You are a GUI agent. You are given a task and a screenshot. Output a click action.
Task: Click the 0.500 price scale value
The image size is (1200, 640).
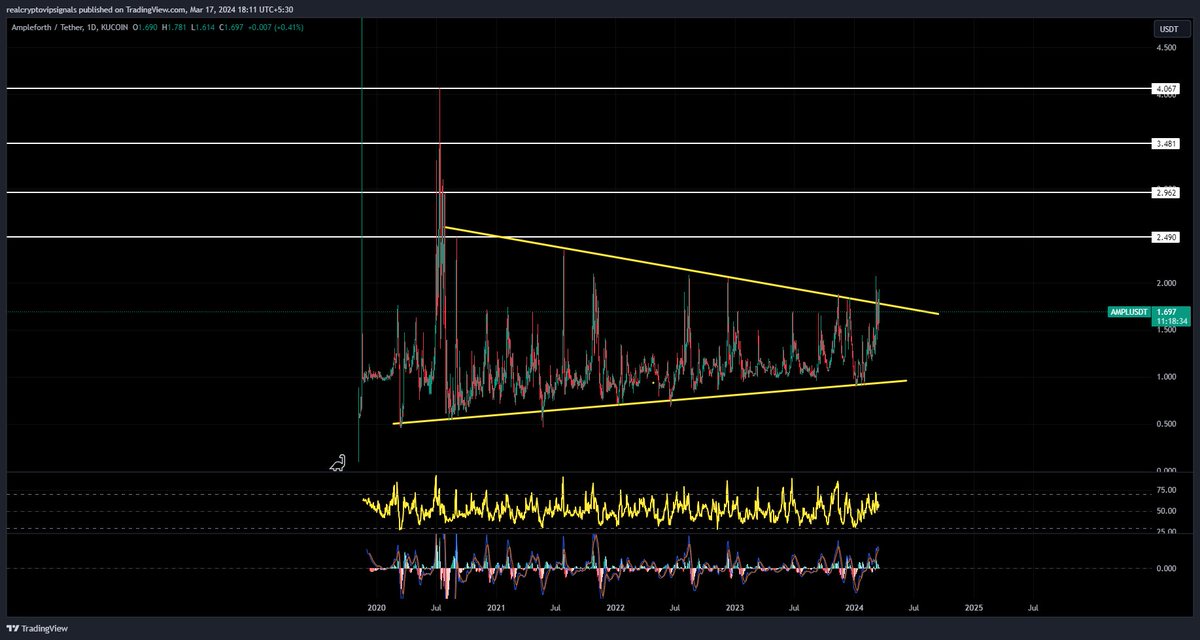[x=1166, y=424]
